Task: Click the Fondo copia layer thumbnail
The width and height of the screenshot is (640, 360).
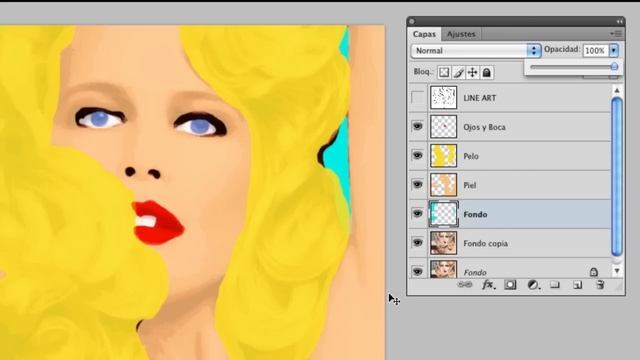Action: [443, 242]
